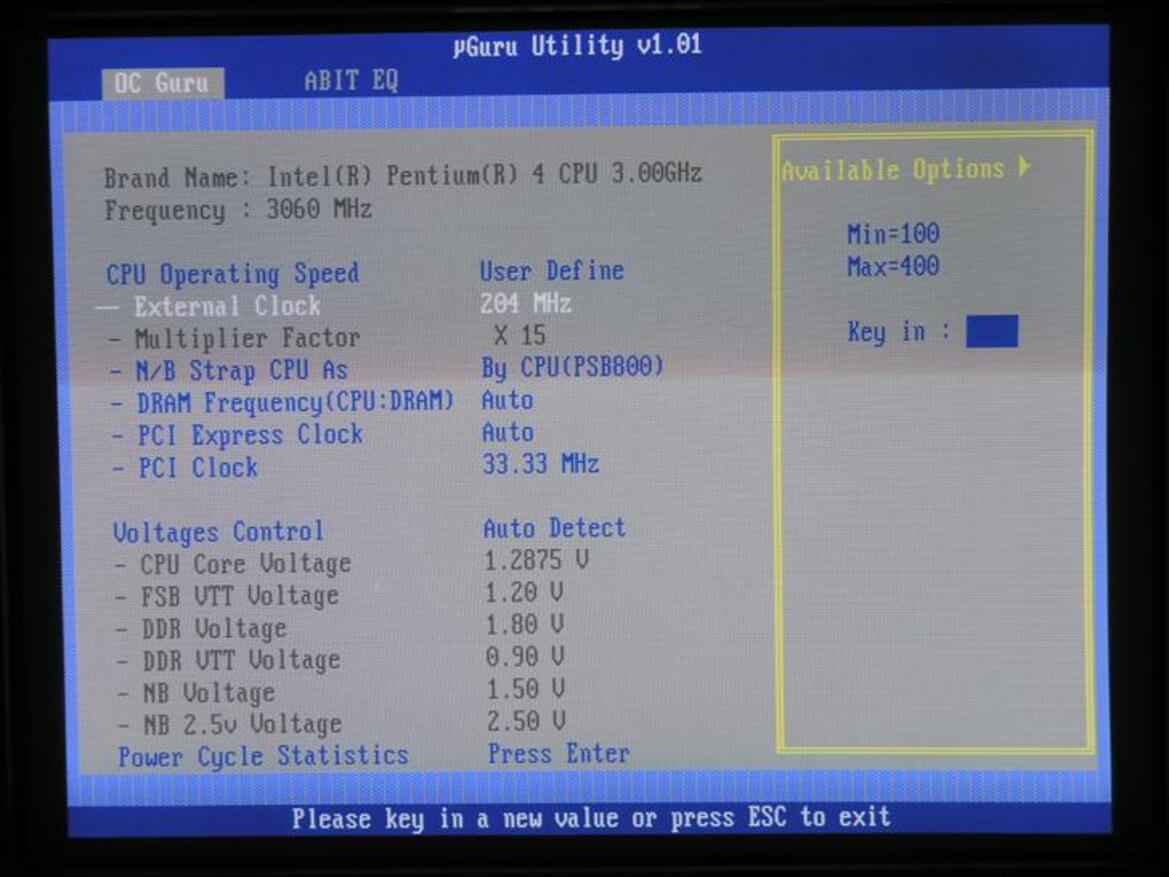This screenshot has width=1169, height=877.
Task: Click the Key in input box
Action: tap(992, 332)
